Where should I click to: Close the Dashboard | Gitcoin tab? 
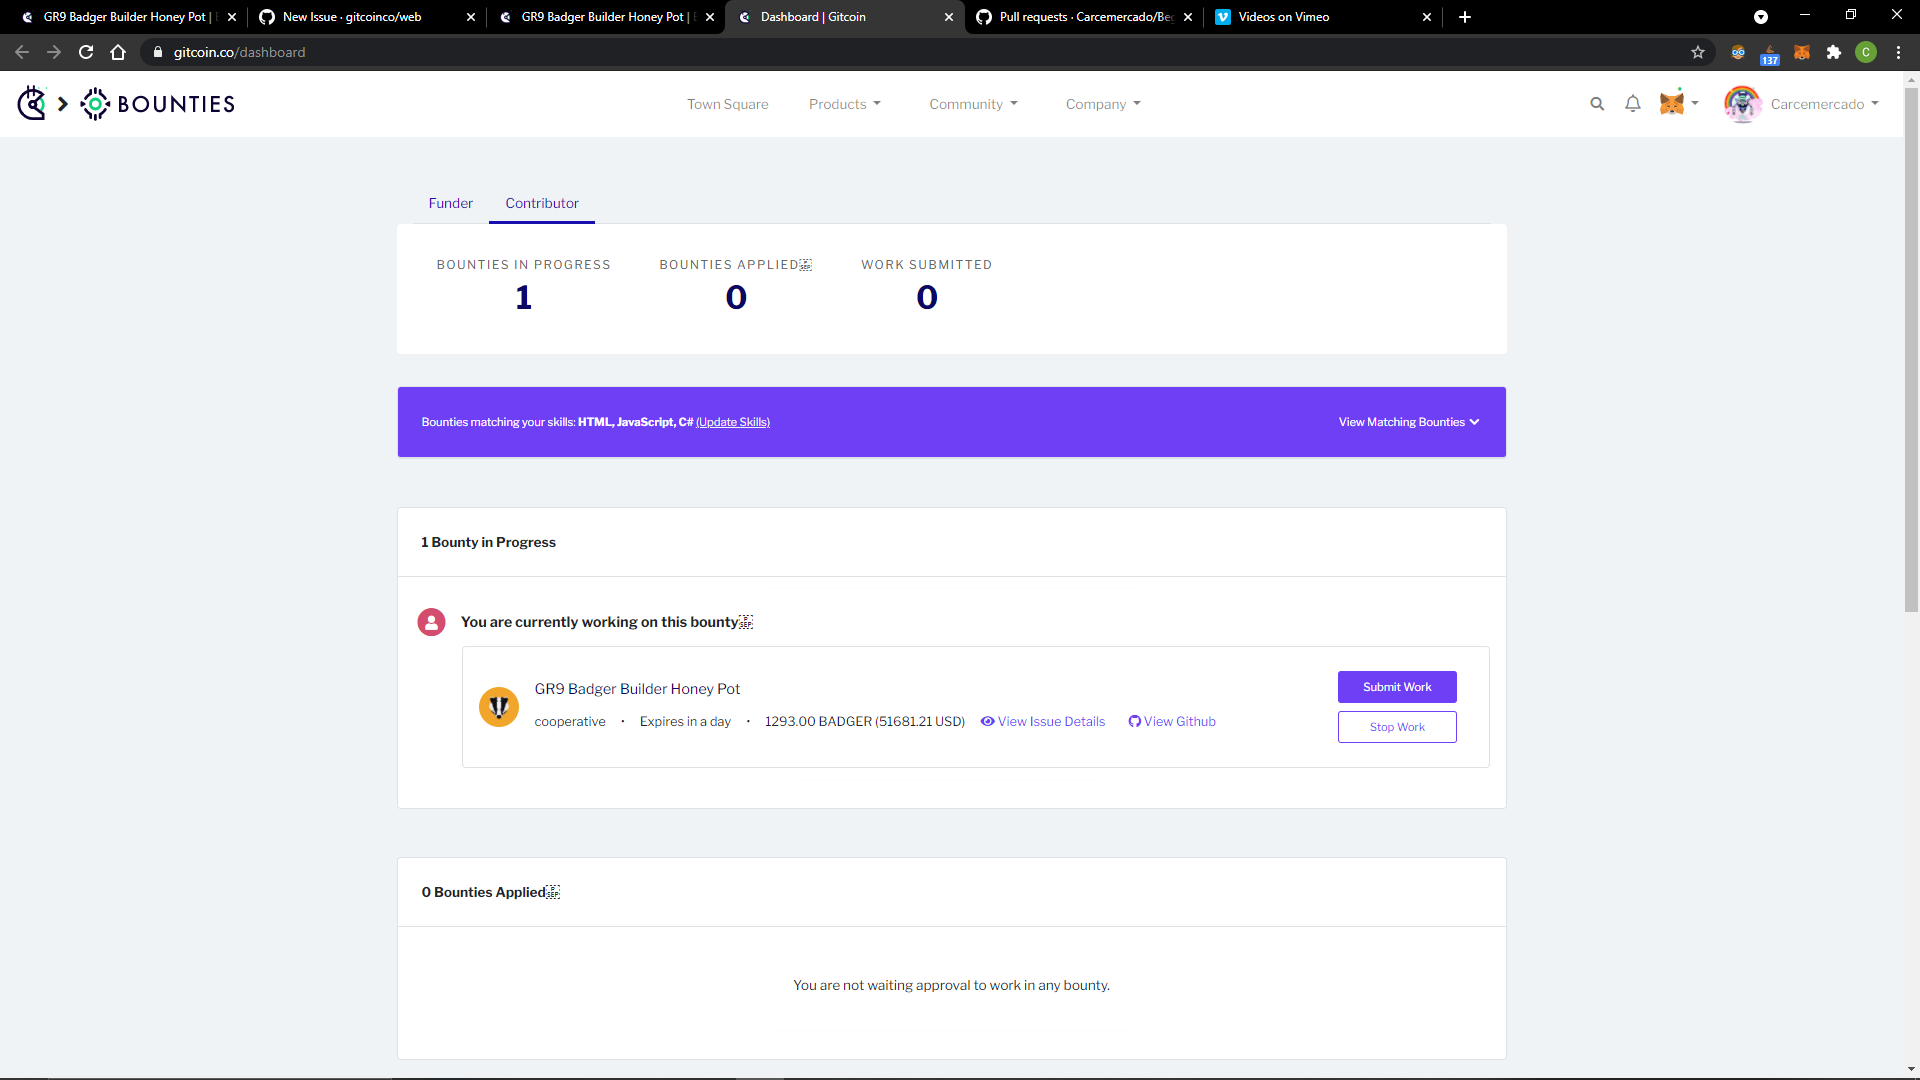949,17
